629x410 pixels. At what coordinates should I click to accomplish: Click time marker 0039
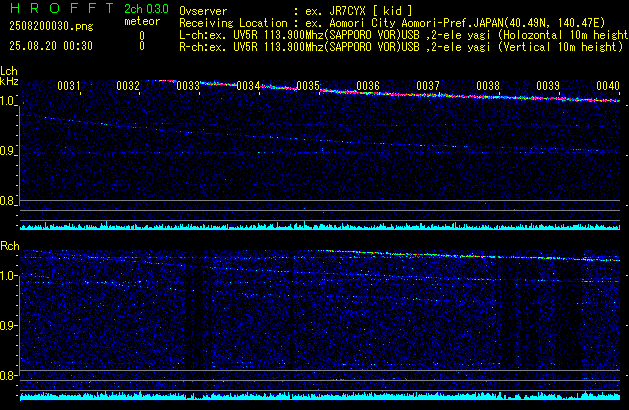pos(548,86)
